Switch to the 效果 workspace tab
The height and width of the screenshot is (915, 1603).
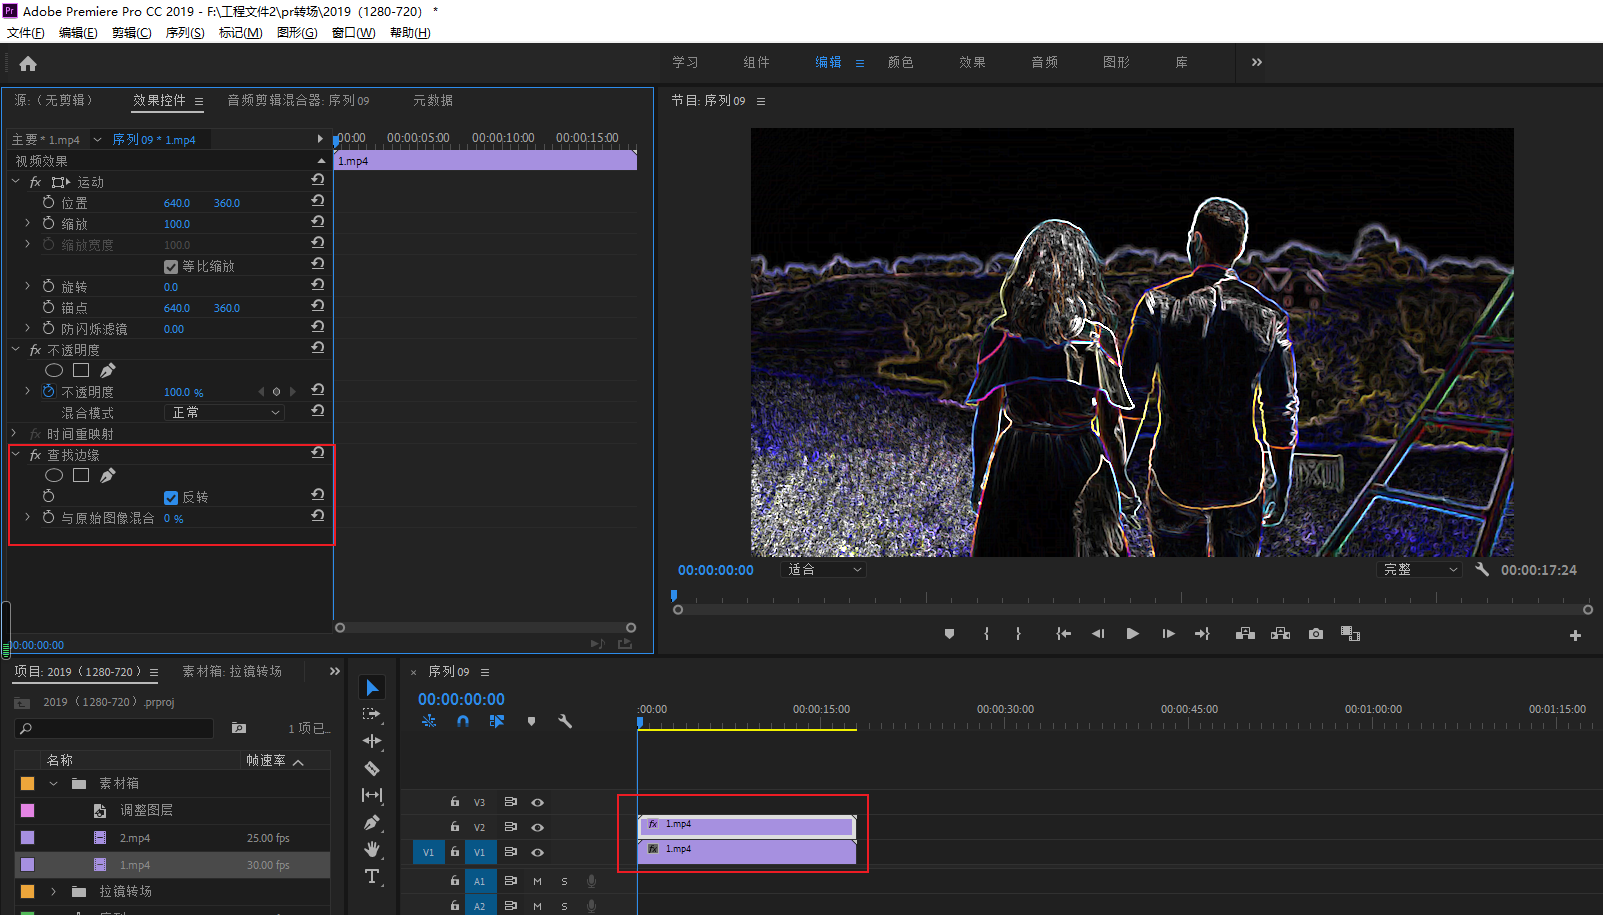(x=973, y=62)
